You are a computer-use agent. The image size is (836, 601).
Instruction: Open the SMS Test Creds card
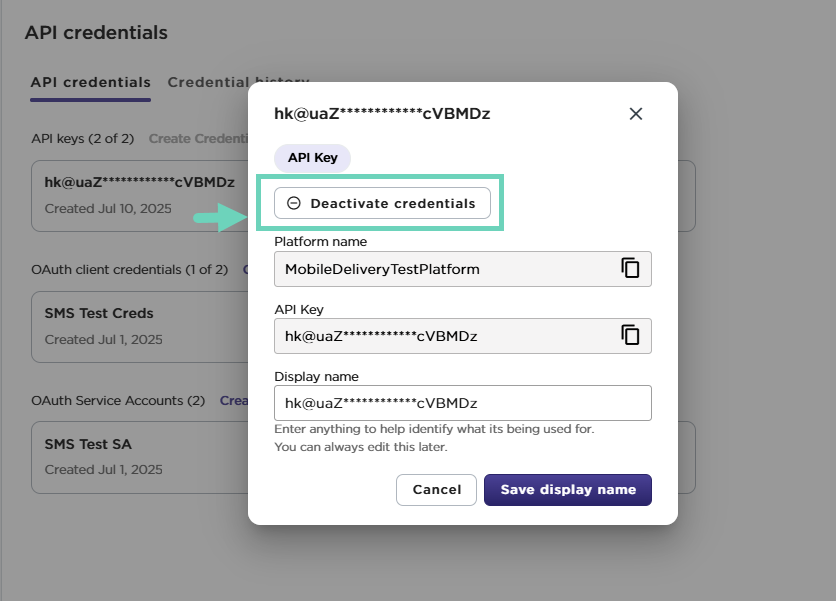coord(140,327)
